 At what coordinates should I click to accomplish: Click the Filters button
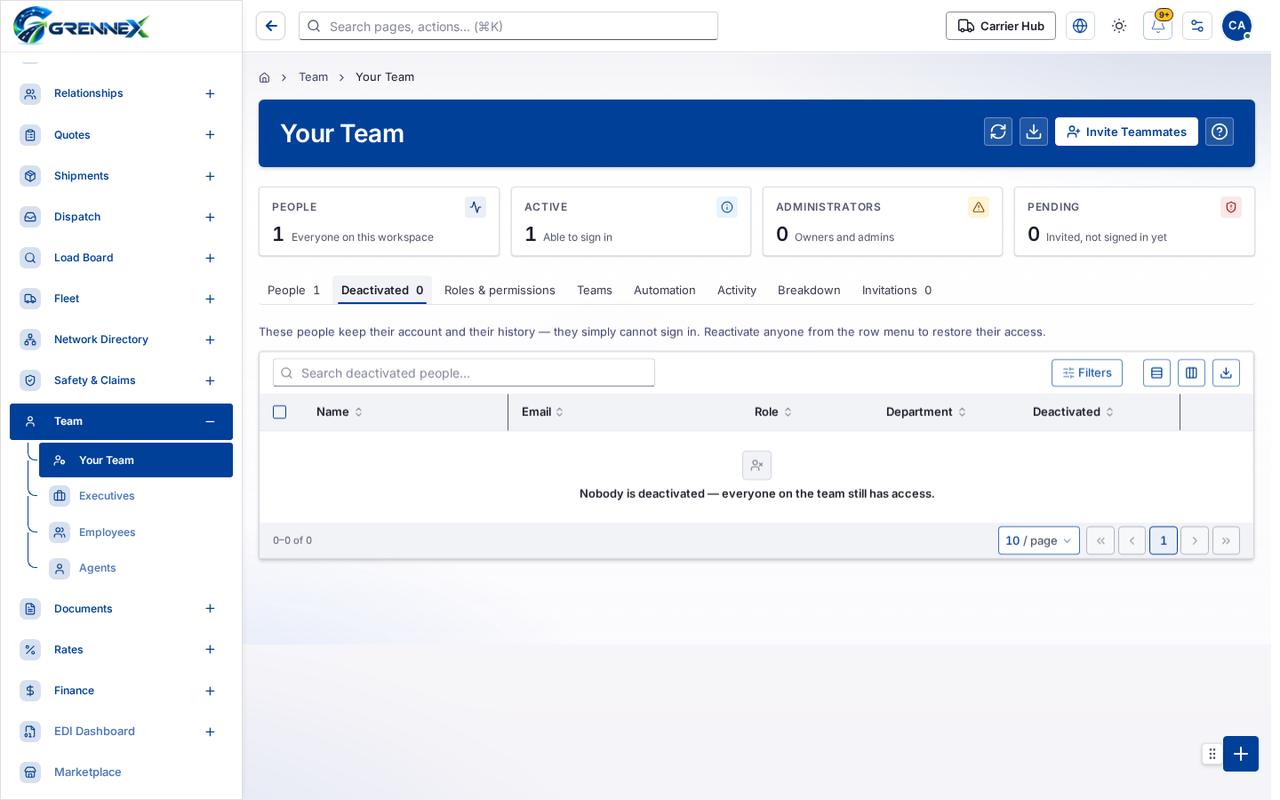pyautogui.click(x=1087, y=373)
